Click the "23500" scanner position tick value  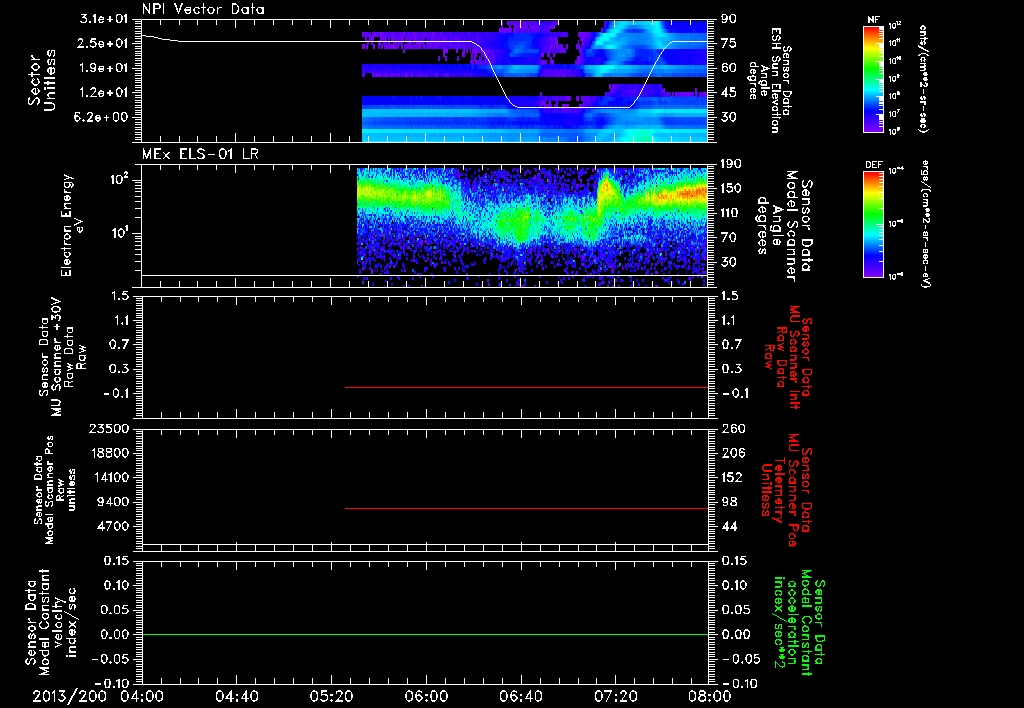coord(109,429)
